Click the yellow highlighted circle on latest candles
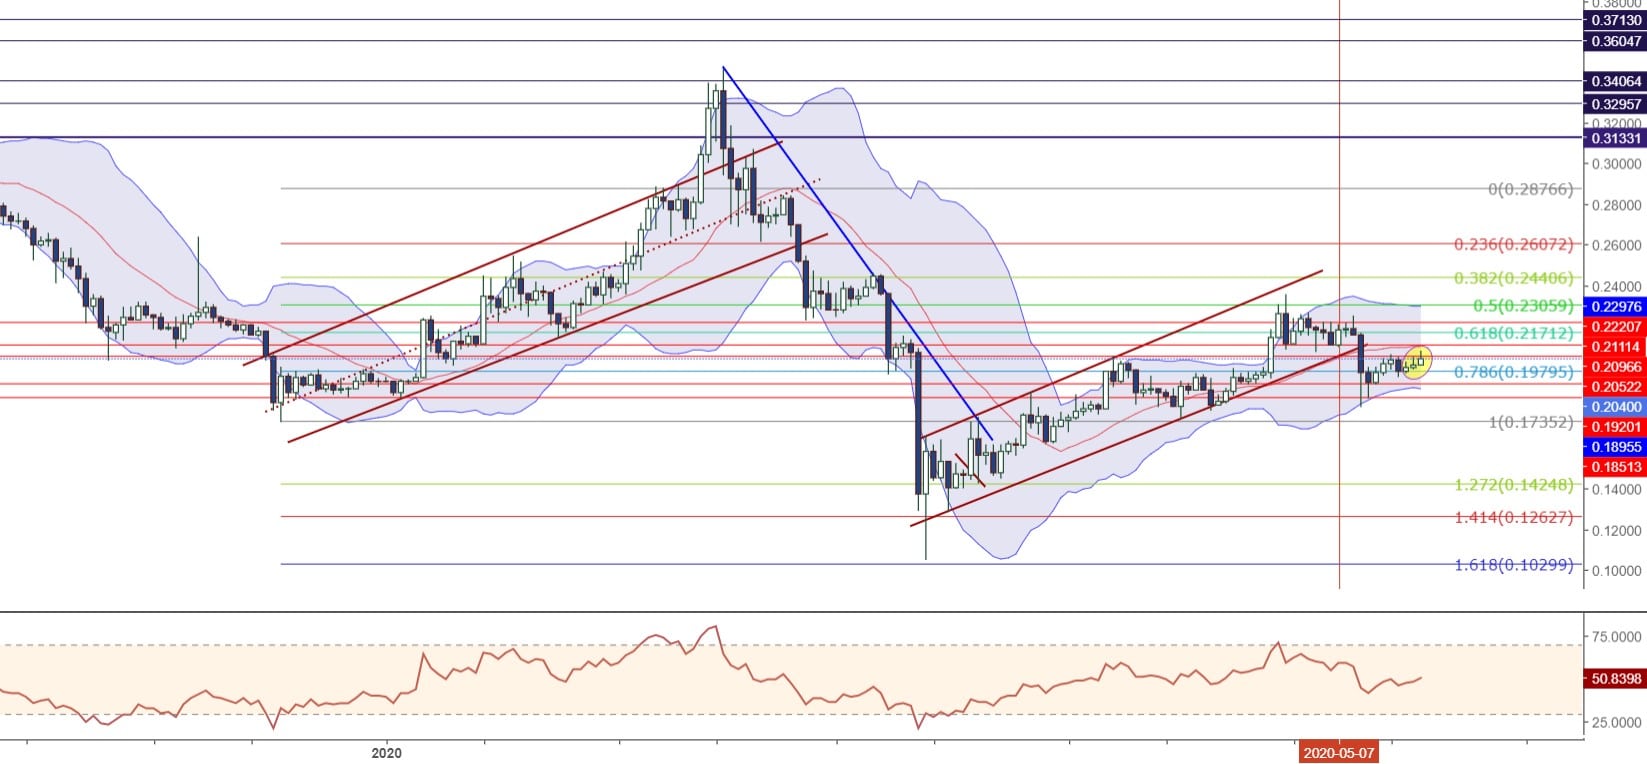 (x=1417, y=361)
